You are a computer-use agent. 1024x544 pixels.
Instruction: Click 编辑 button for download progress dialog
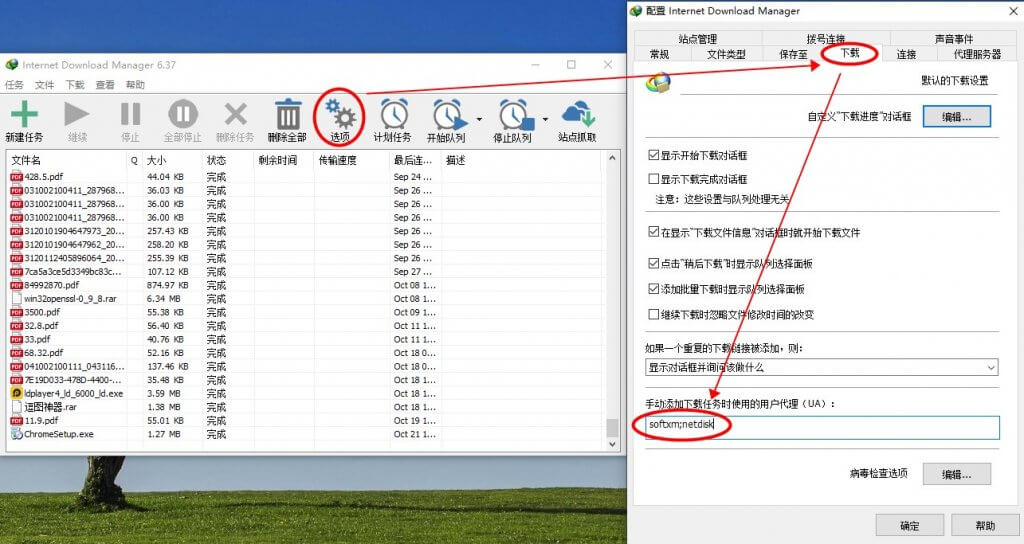click(x=957, y=117)
